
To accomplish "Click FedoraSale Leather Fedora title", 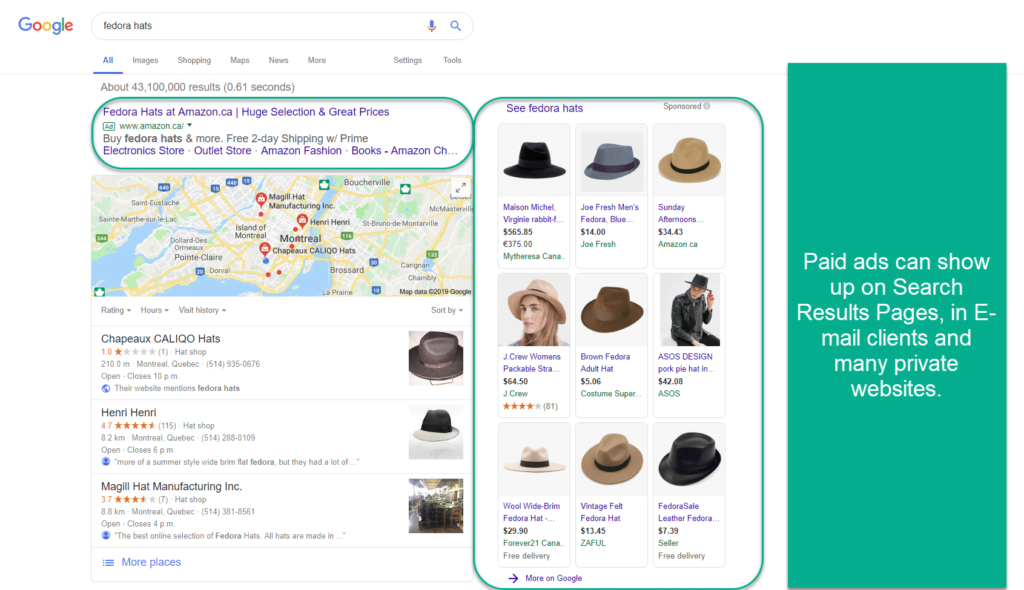I will [688, 512].
